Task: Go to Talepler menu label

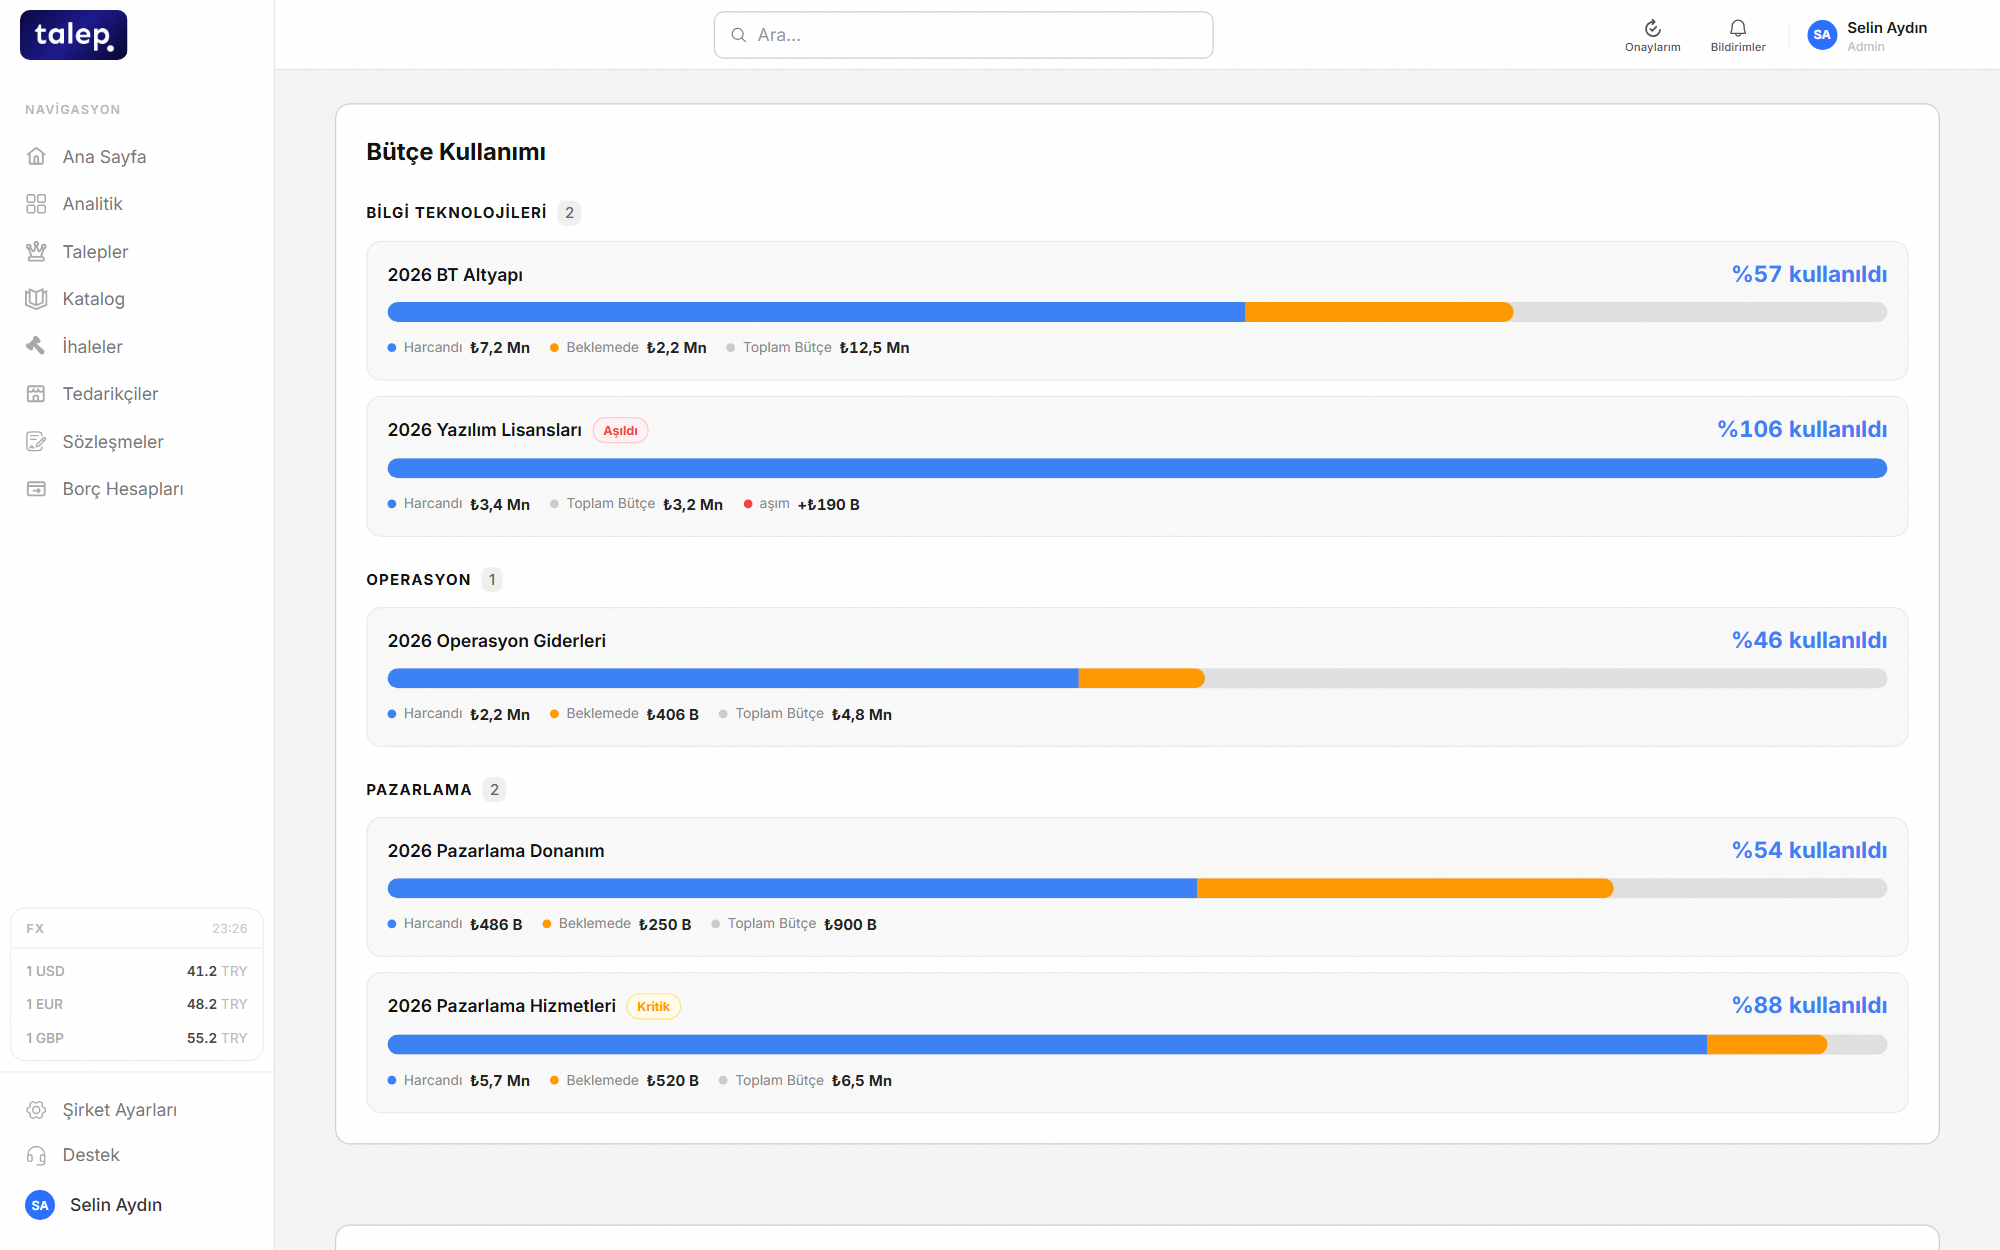Action: 95,252
